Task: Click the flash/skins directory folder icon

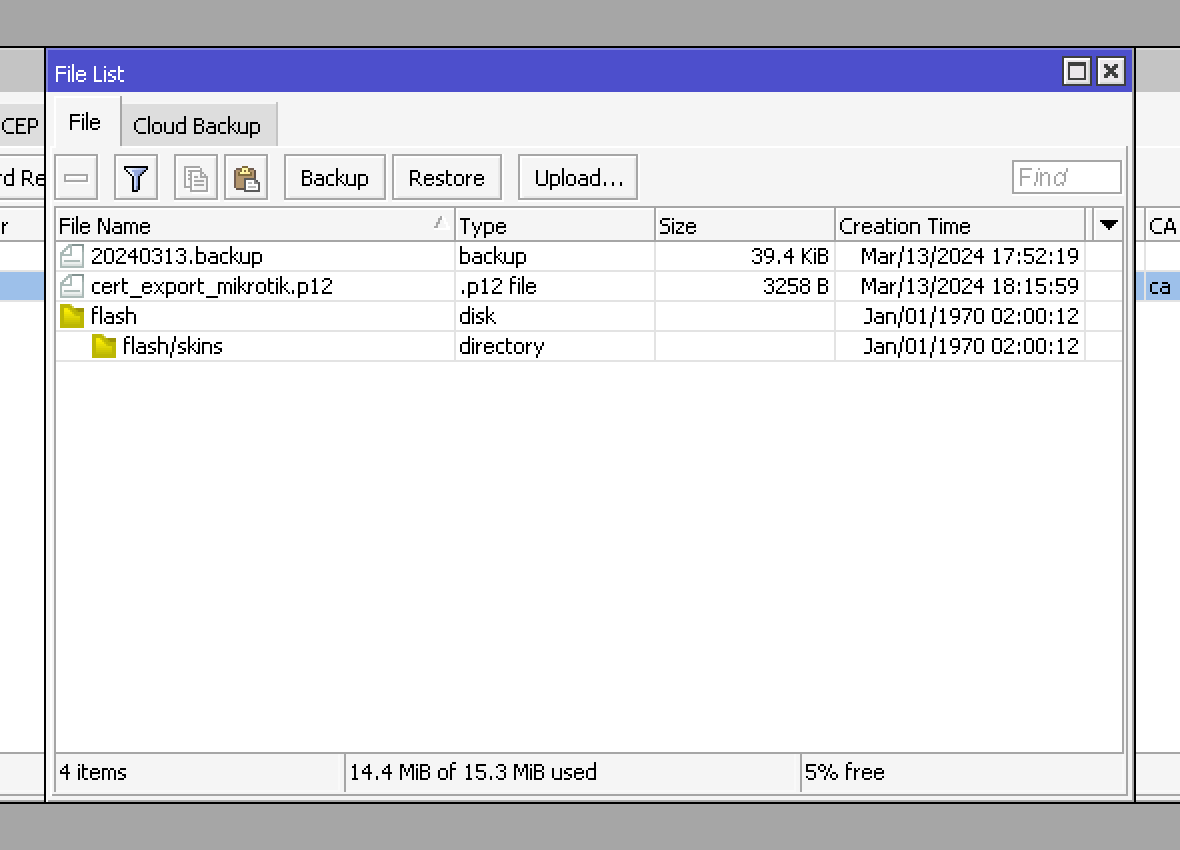Action: click(104, 346)
